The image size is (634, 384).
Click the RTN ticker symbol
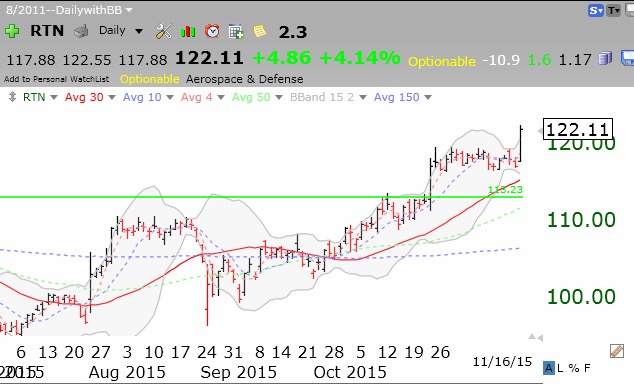[47, 31]
